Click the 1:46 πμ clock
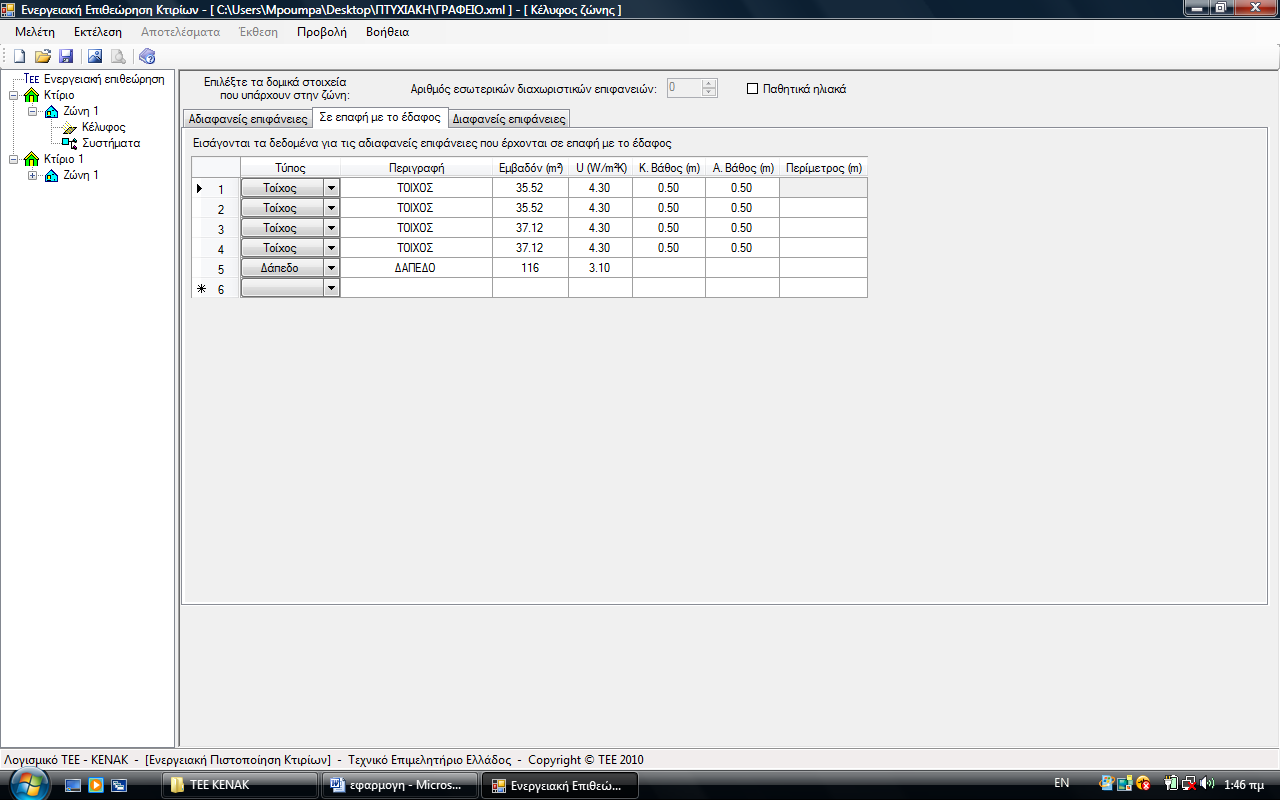 pyautogui.click(x=1244, y=785)
